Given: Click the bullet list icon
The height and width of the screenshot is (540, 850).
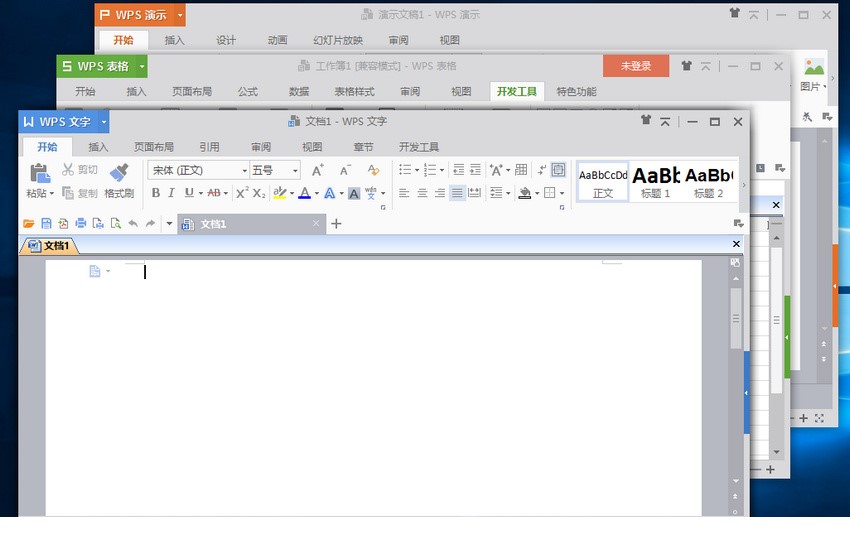Looking at the screenshot, I should pyautogui.click(x=405, y=170).
